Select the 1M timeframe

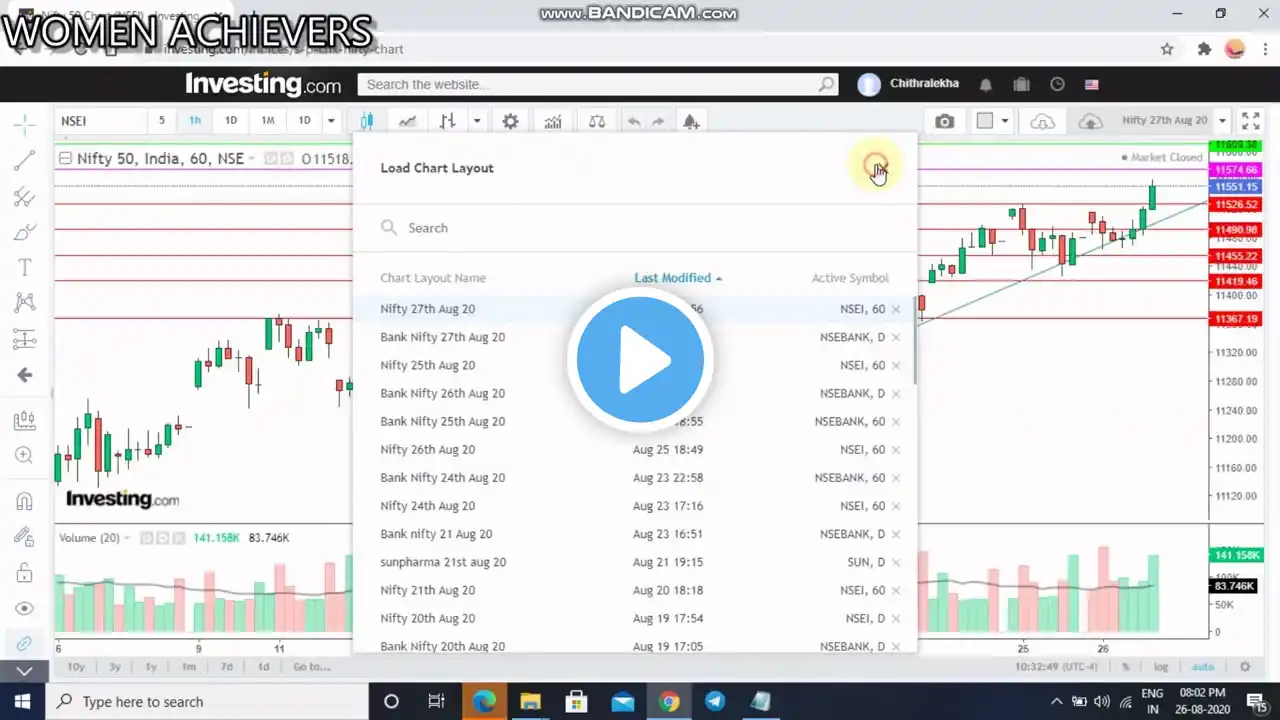click(x=268, y=121)
